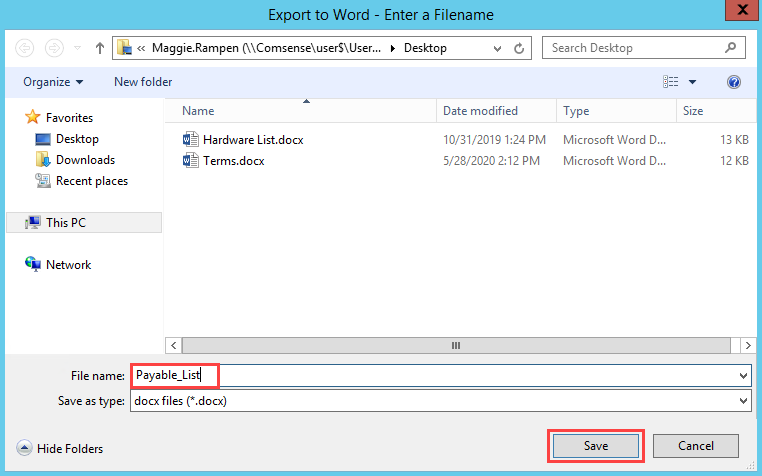Click the horizontal scrollbar thumb
Screen dimensions: 762x476
(x=456, y=346)
